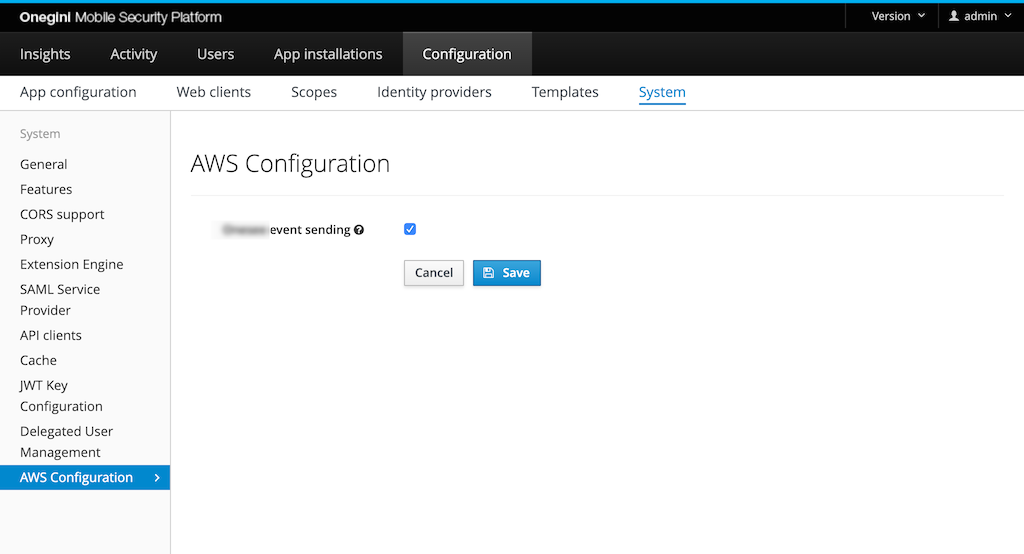The width and height of the screenshot is (1024, 554).
Task: Click the event sending label text
Action: [310, 230]
